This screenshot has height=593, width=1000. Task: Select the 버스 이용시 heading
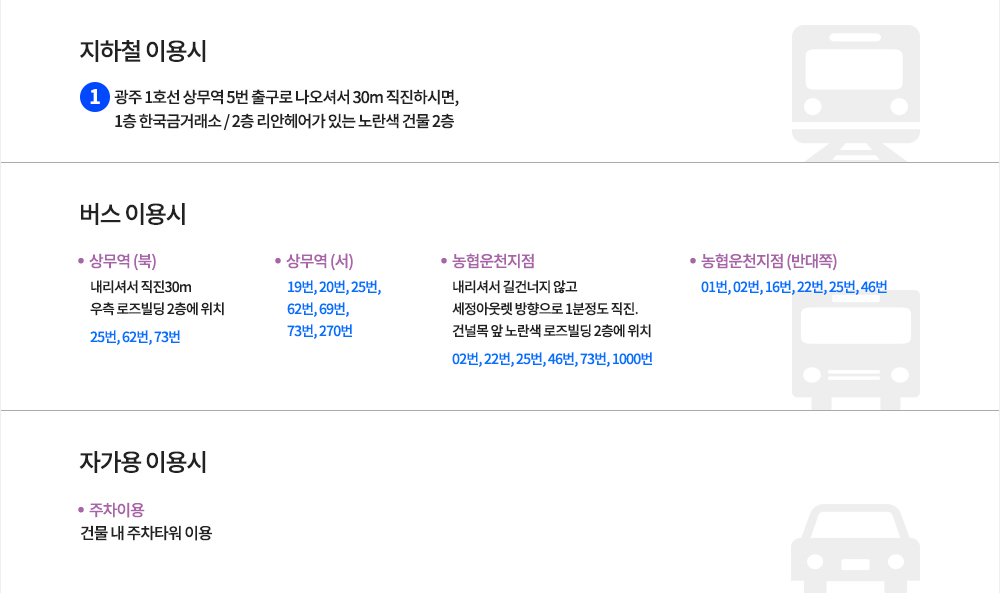click(133, 214)
